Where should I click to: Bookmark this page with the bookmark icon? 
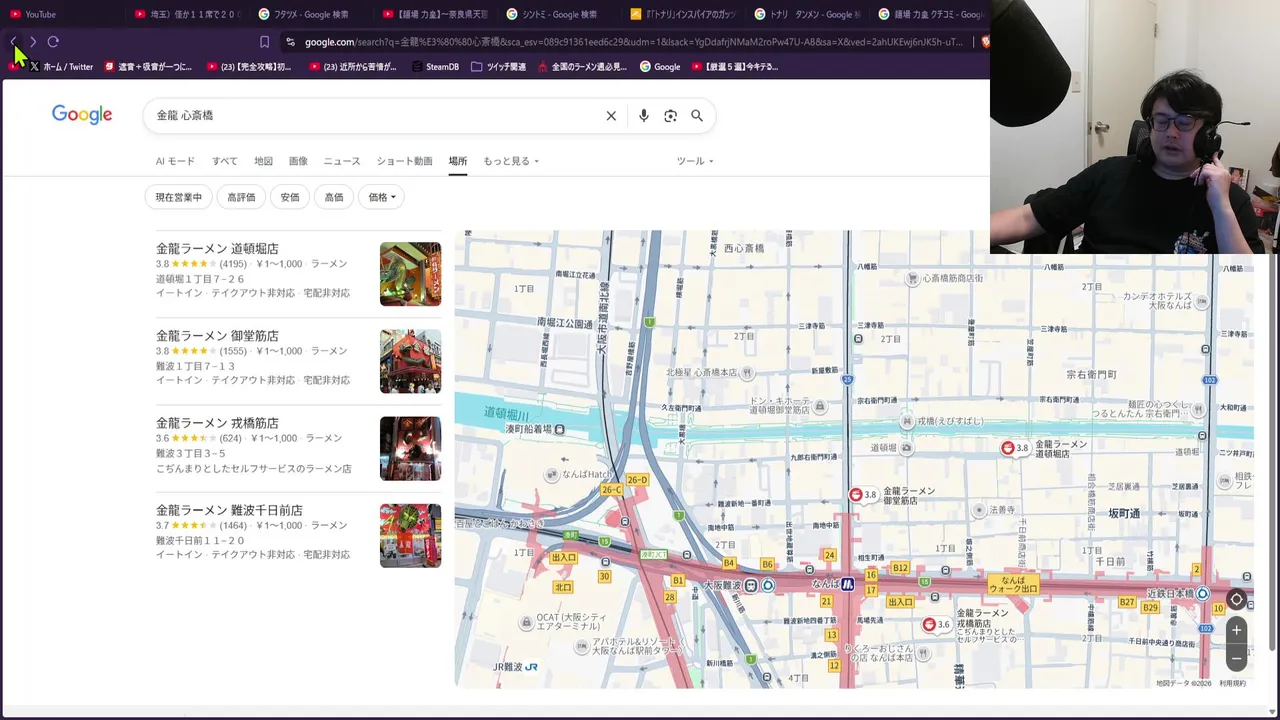click(x=264, y=42)
